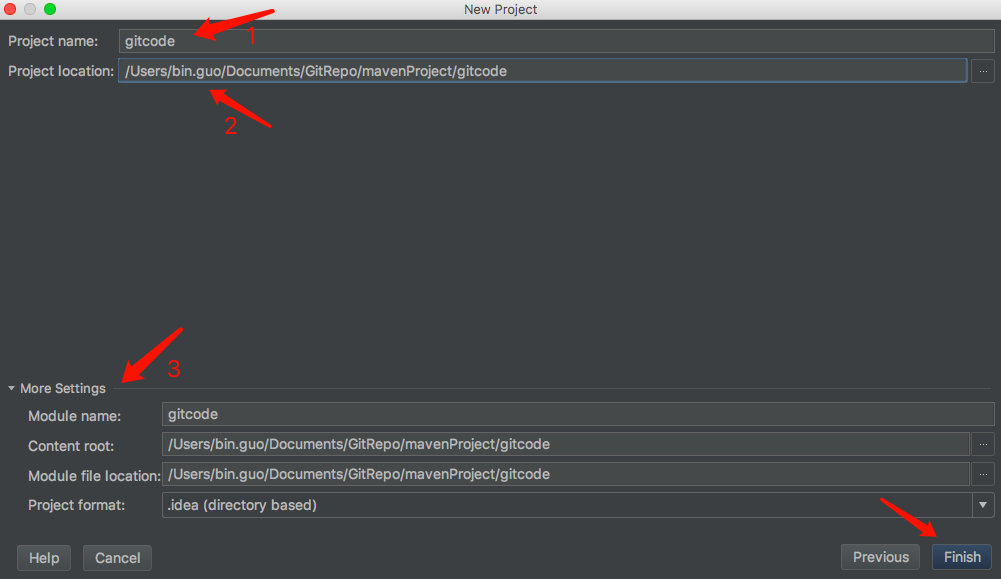Image resolution: width=1001 pixels, height=579 pixels.
Task: Collapse the More Settings section
Action: point(11,388)
